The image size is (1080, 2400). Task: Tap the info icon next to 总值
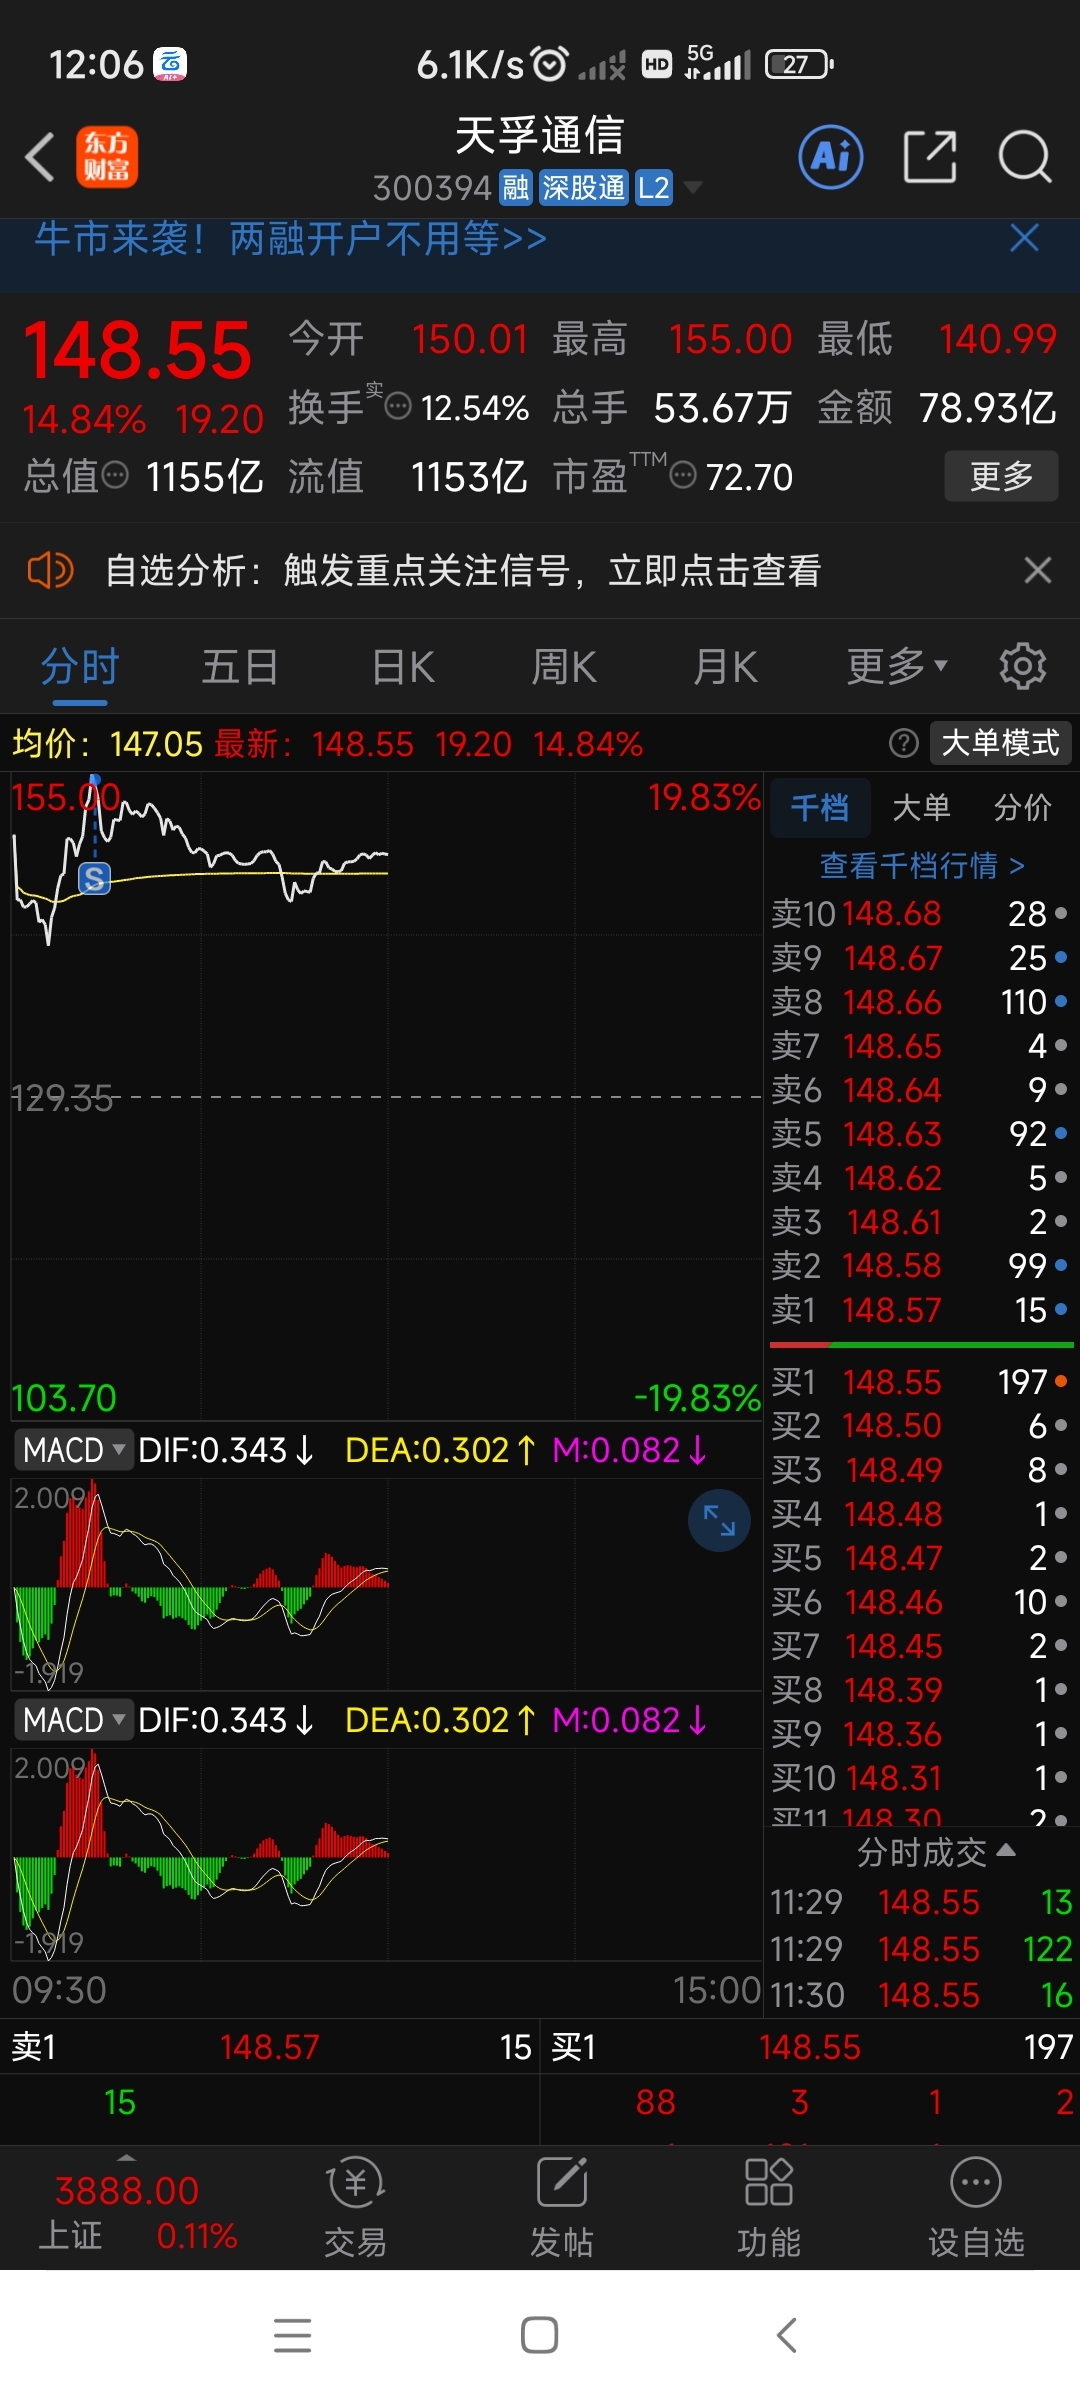[116, 475]
